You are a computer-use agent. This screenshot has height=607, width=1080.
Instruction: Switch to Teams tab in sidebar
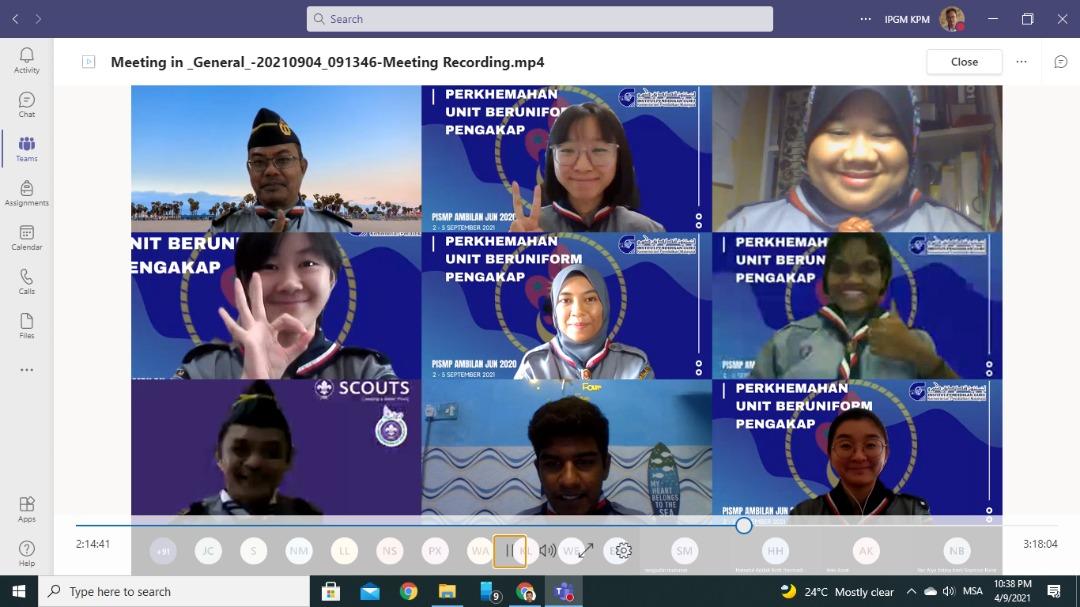[27, 148]
